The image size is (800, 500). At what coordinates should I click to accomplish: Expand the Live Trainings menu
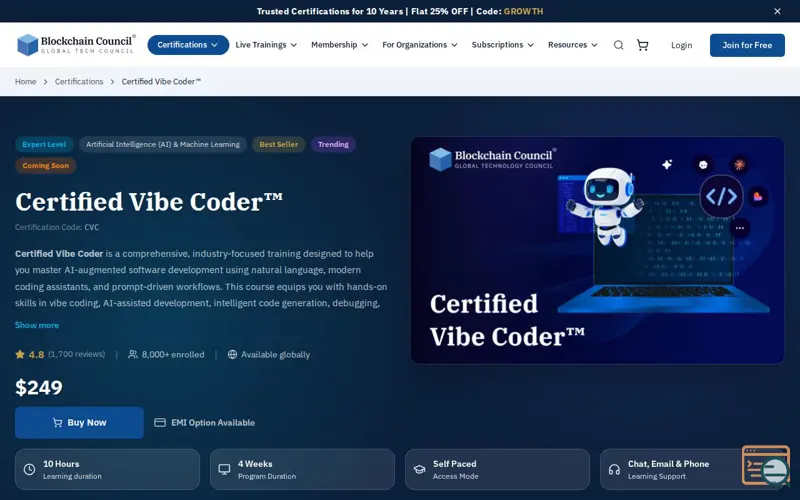266,45
